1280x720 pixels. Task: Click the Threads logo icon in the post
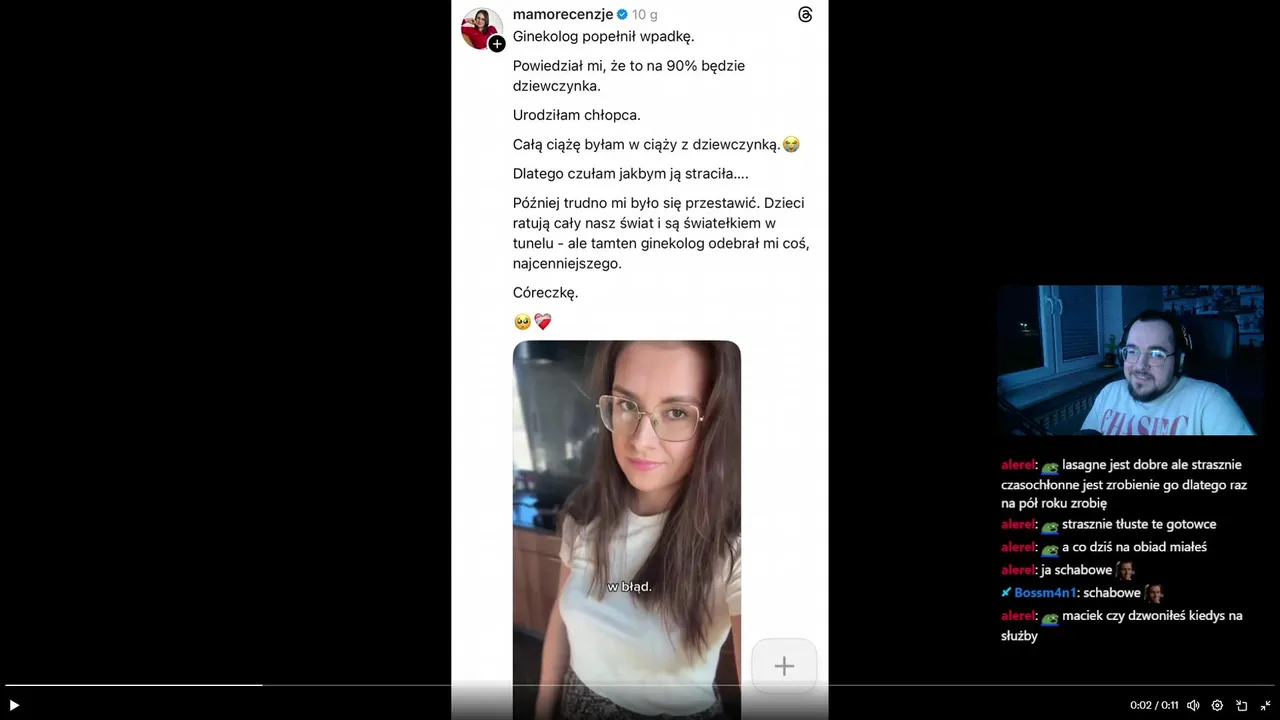click(x=805, y=14)
